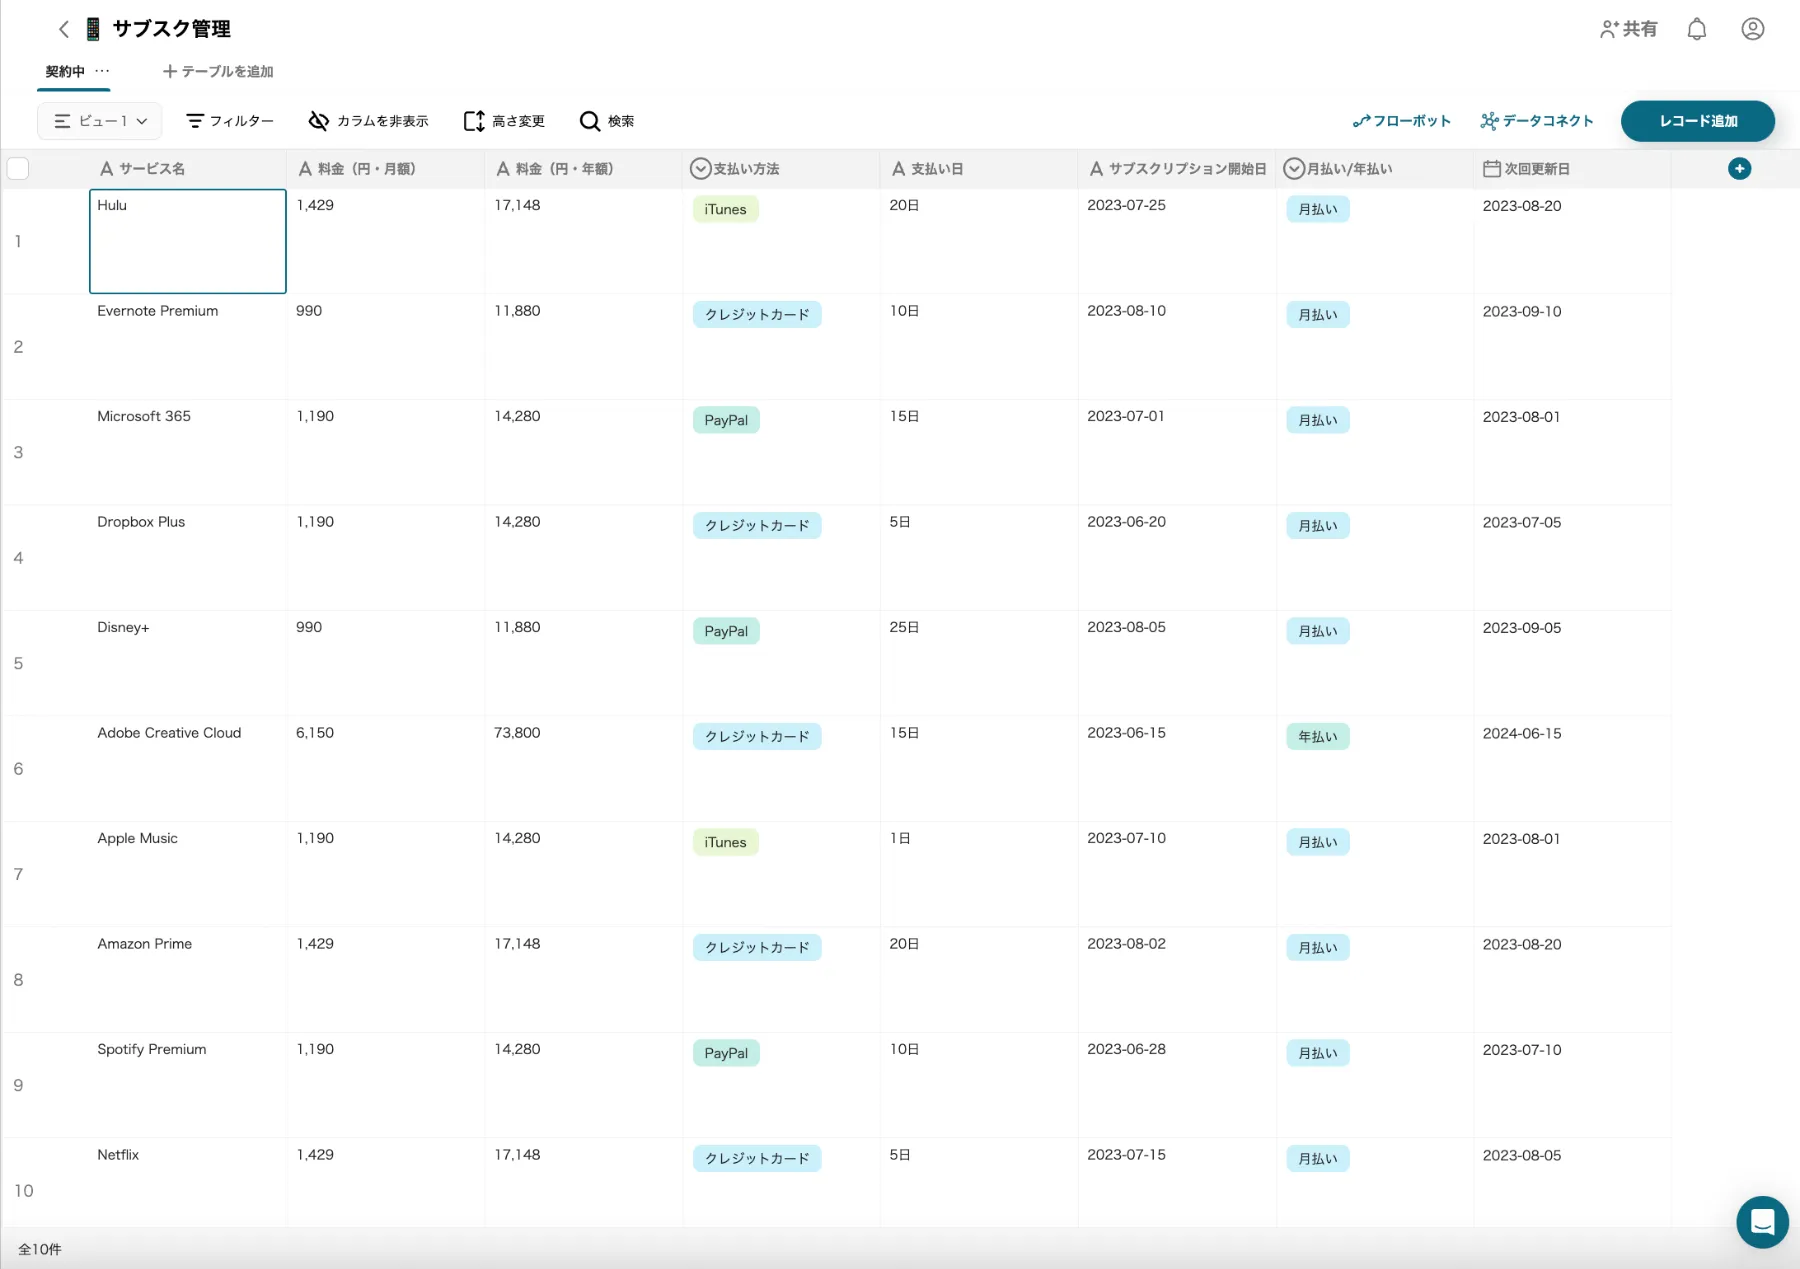Click iTunes tag in Apple Music row
The height and width of the screenshot is (1269, 1800).
725,842
